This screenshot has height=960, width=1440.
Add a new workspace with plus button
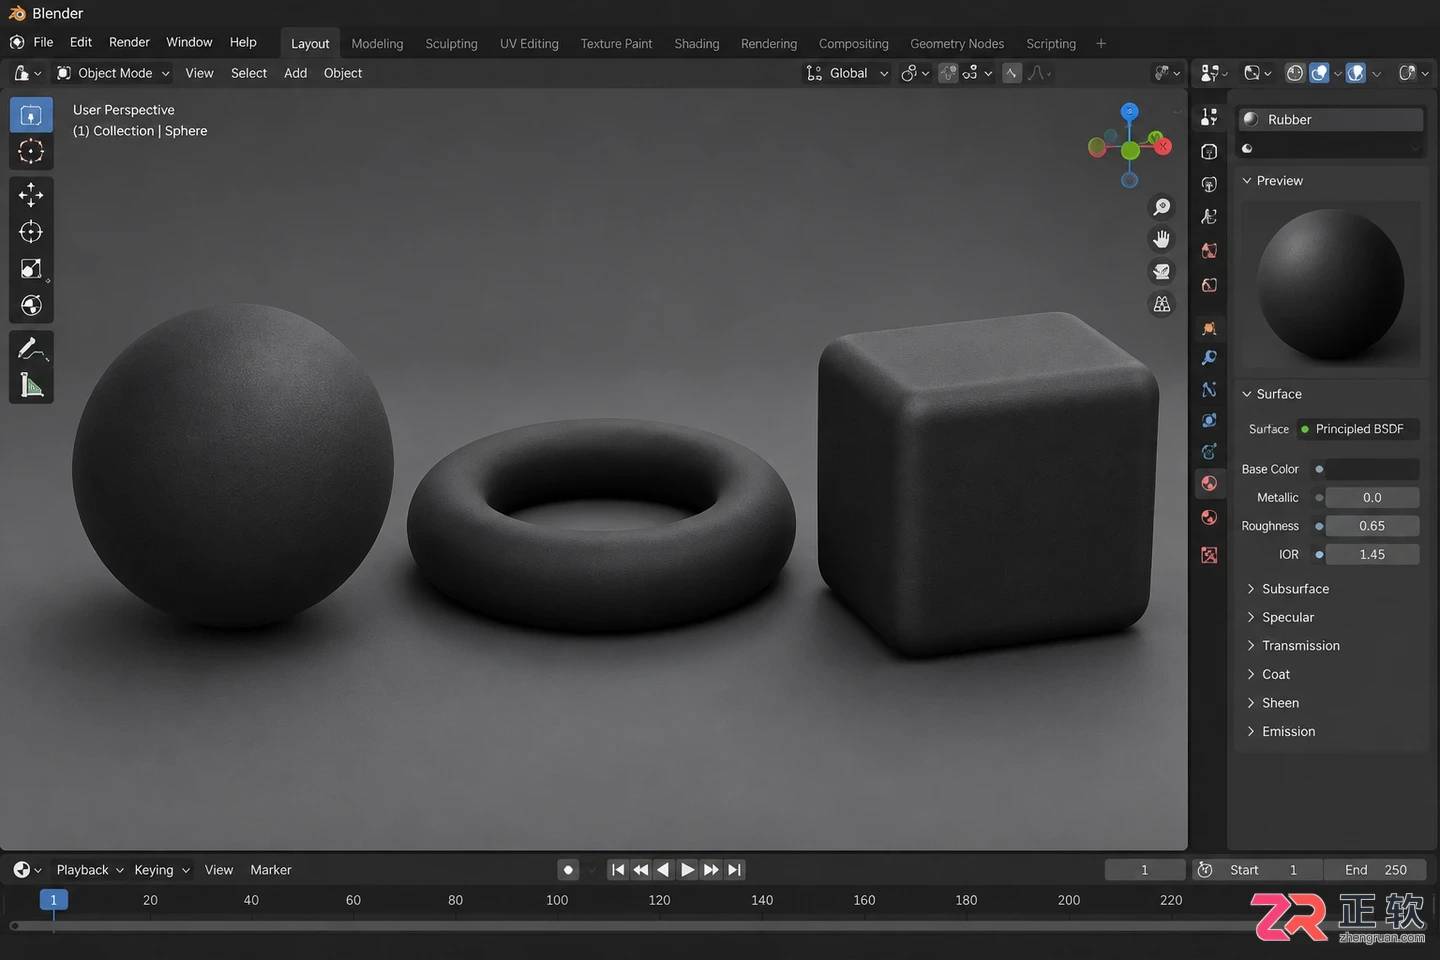tap(1101, 43)
